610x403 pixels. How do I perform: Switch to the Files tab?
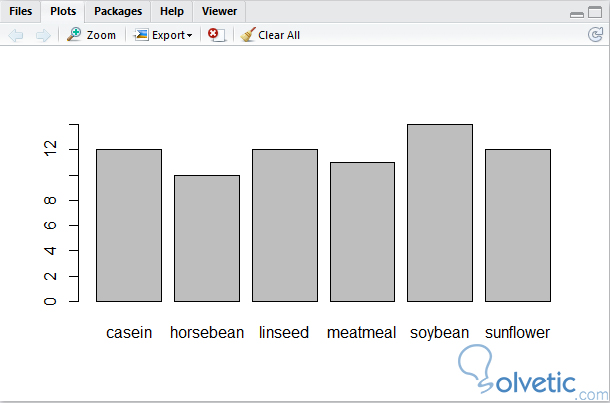(x=21, y=11)
